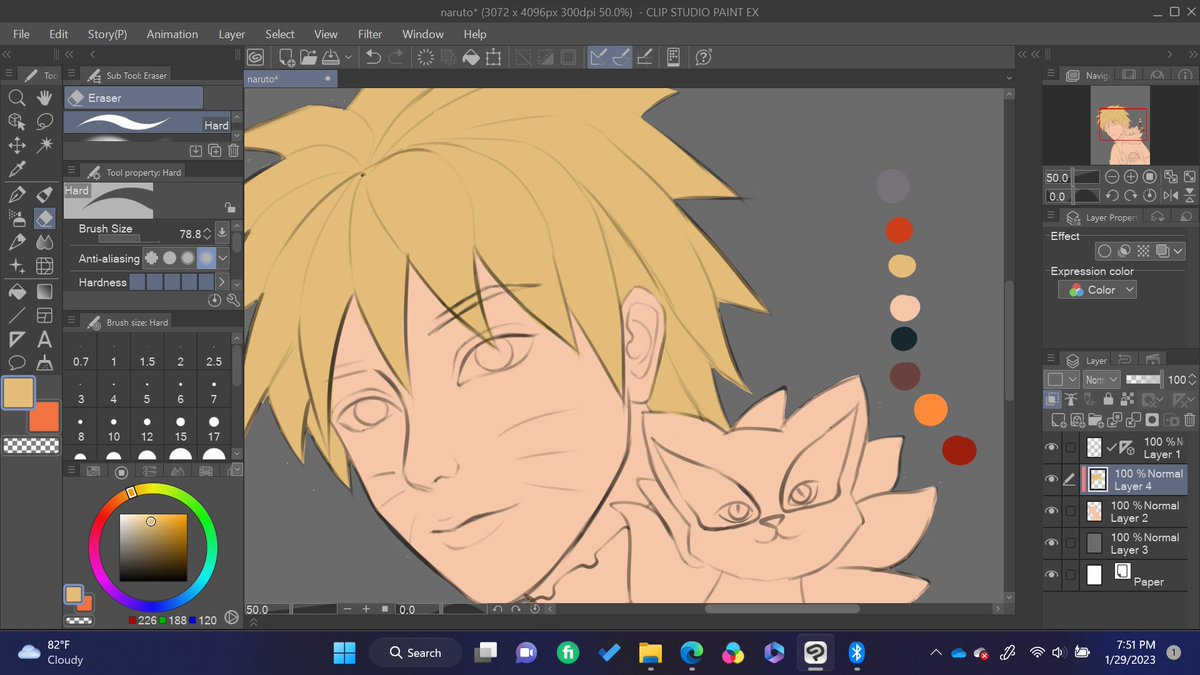Open the Animation menu

click(x=172, y=34)
